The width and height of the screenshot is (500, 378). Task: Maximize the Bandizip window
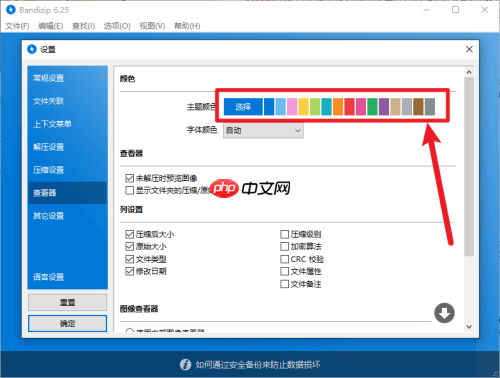pyautogui.click(x=456, y=10)
